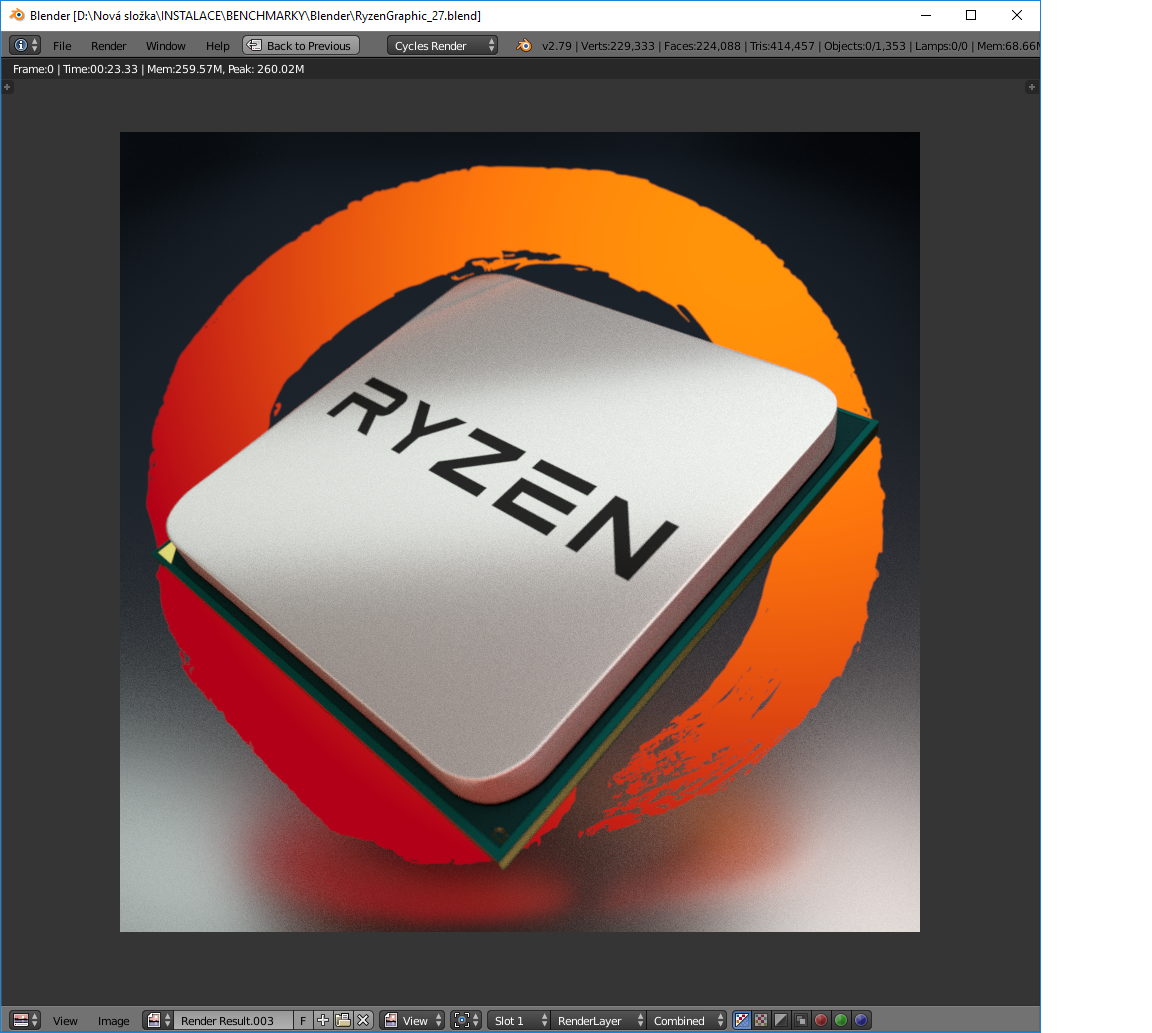Open the RenderLayer dropdown
The height and width of the screenshot is (1033, 1152).
[x=597, y=1020]
